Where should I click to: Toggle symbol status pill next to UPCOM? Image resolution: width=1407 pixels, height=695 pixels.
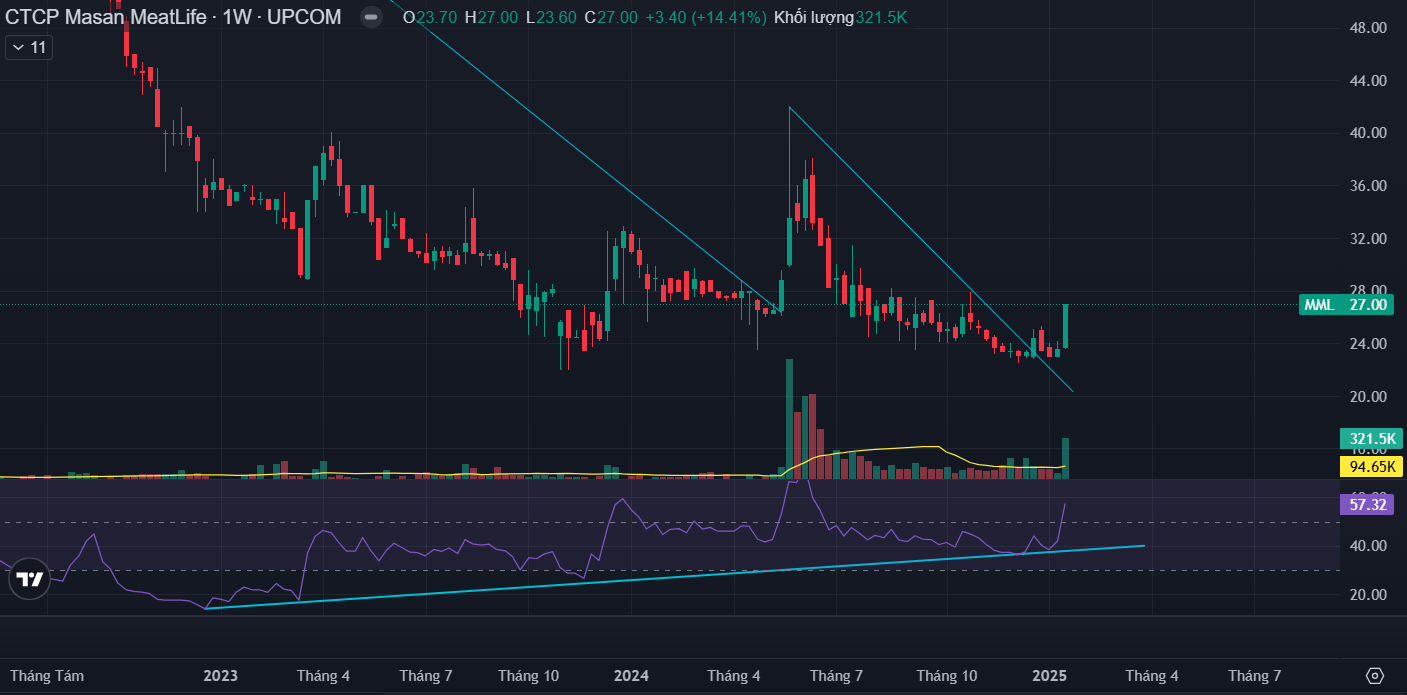pos(371,17)
